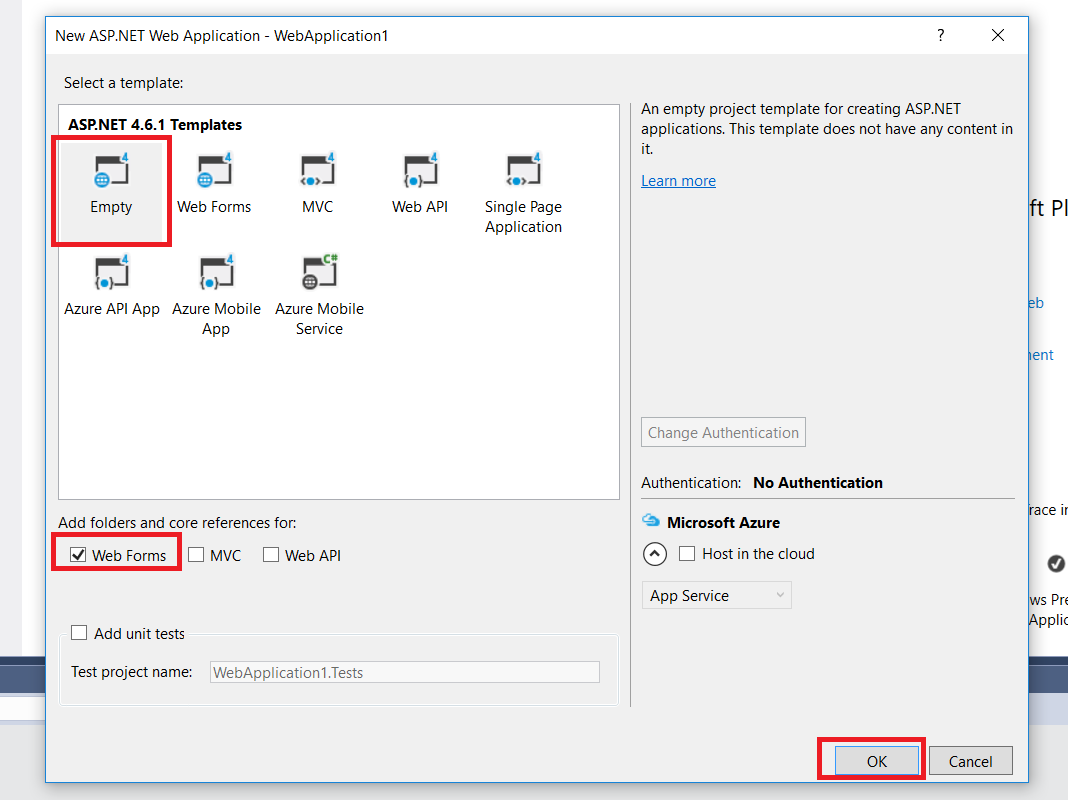Pick the MVC template icon
The height and width of the screenshot is (800, 1068).
(317, 170)
